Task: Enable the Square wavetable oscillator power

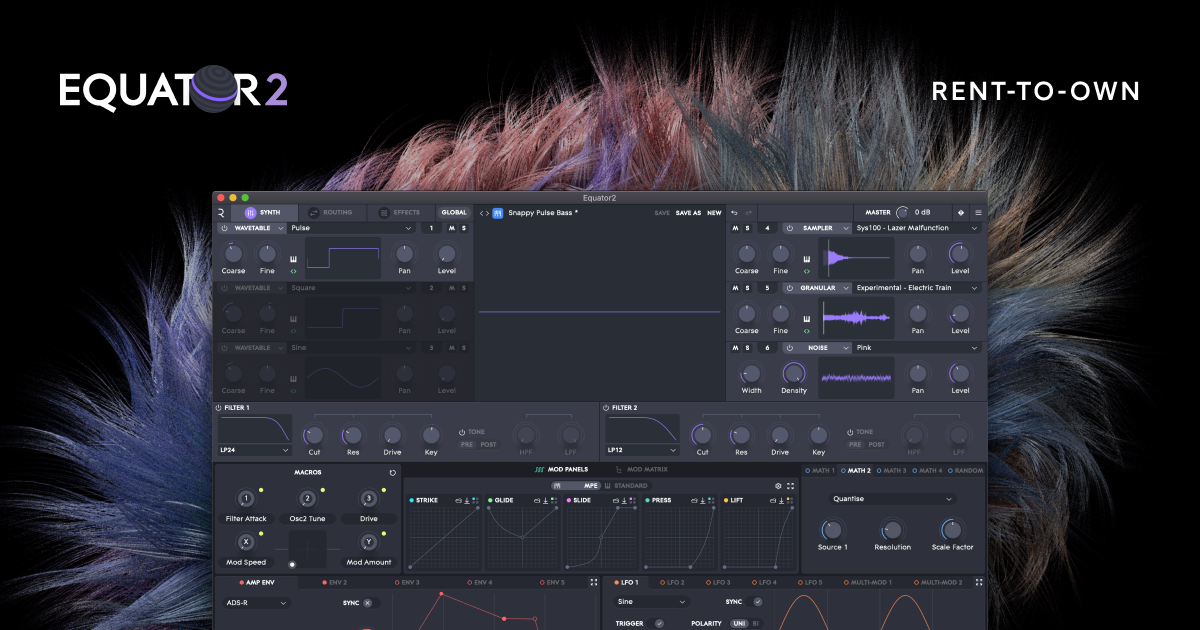Action: 225,288
